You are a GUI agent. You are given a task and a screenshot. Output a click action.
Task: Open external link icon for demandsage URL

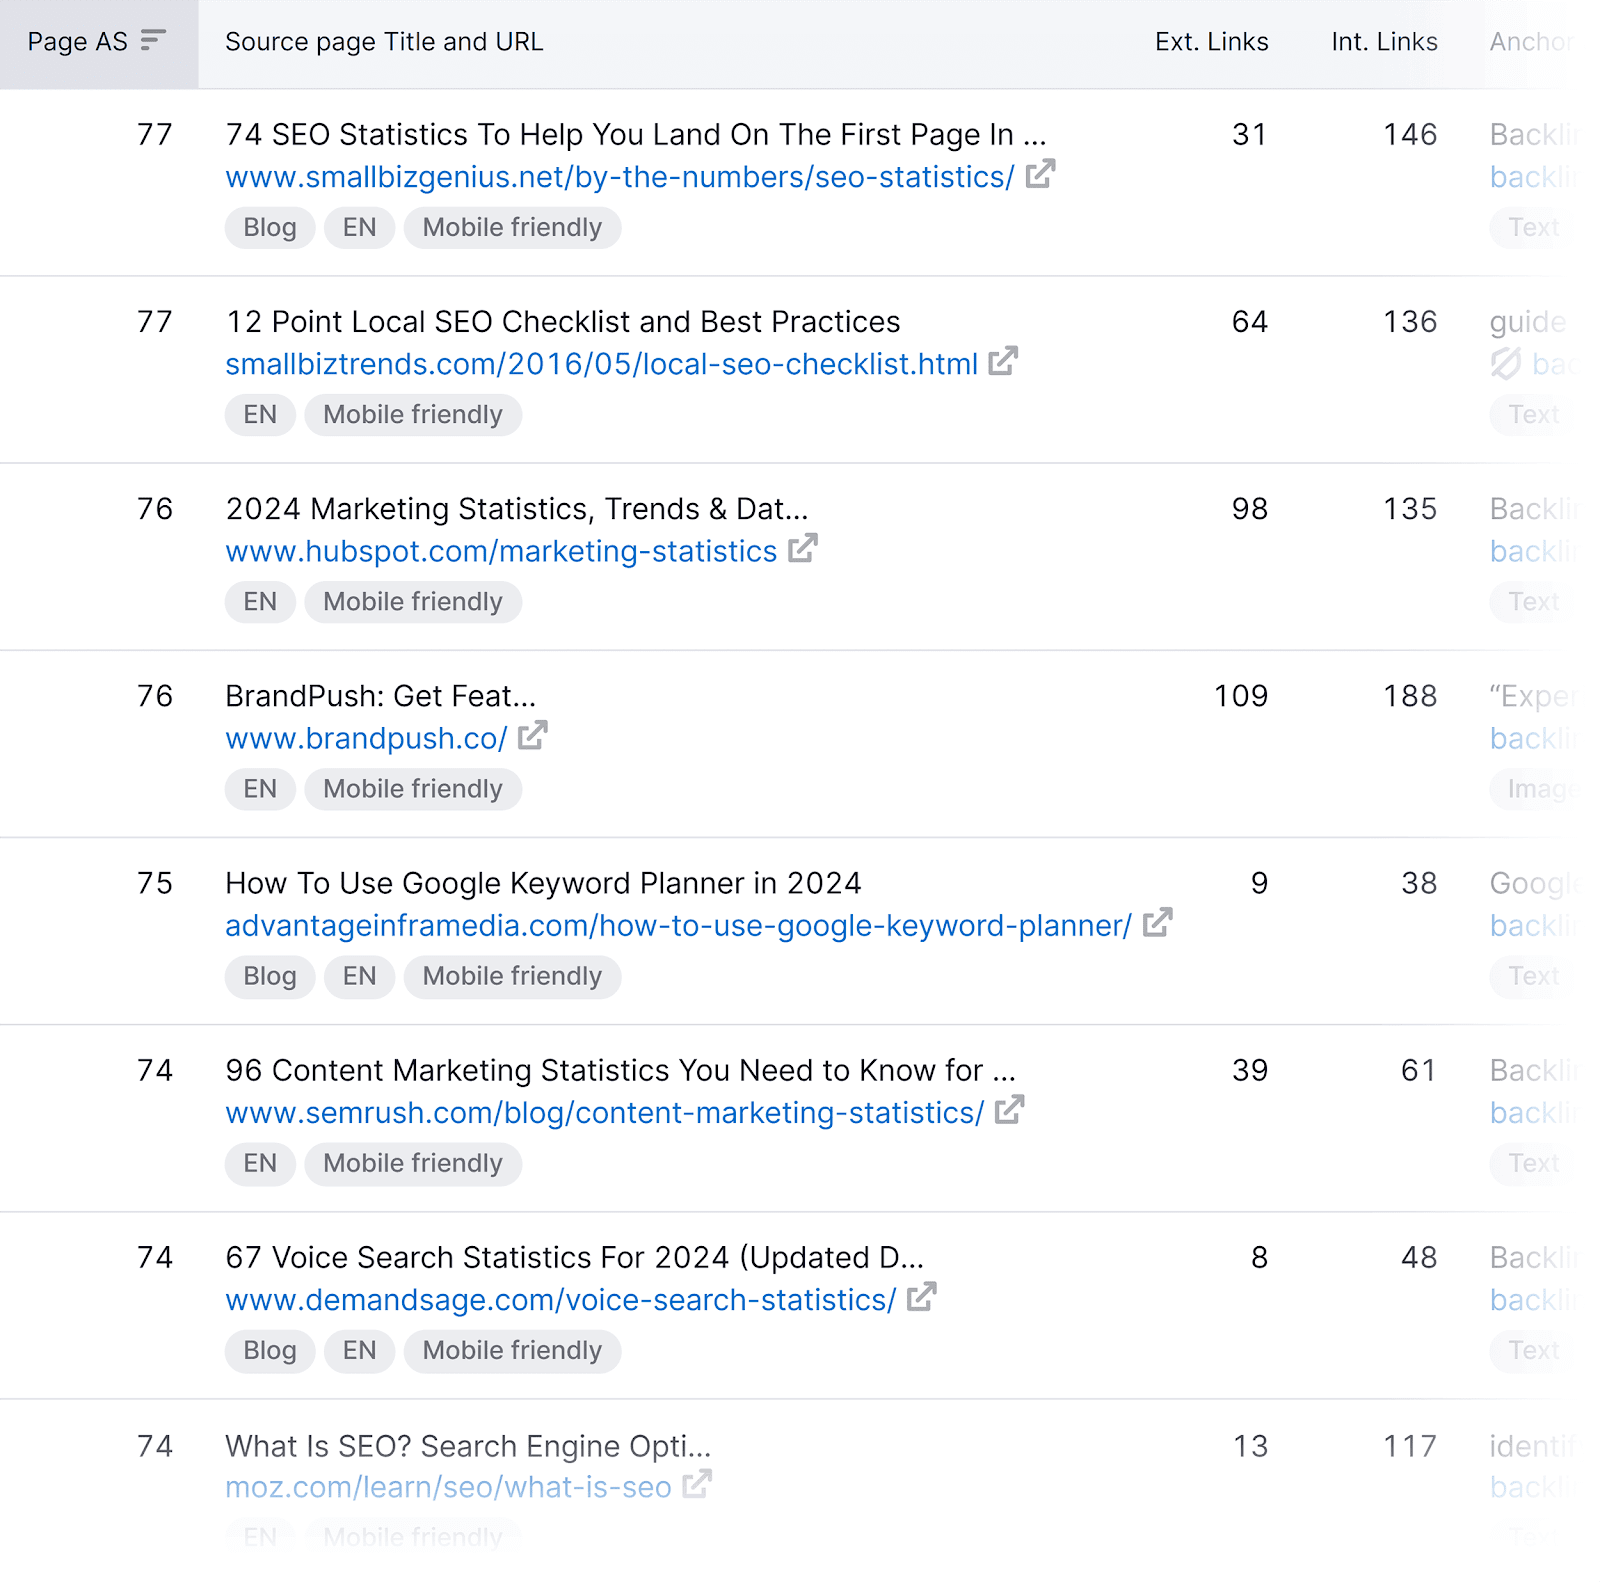point(922,1297)
